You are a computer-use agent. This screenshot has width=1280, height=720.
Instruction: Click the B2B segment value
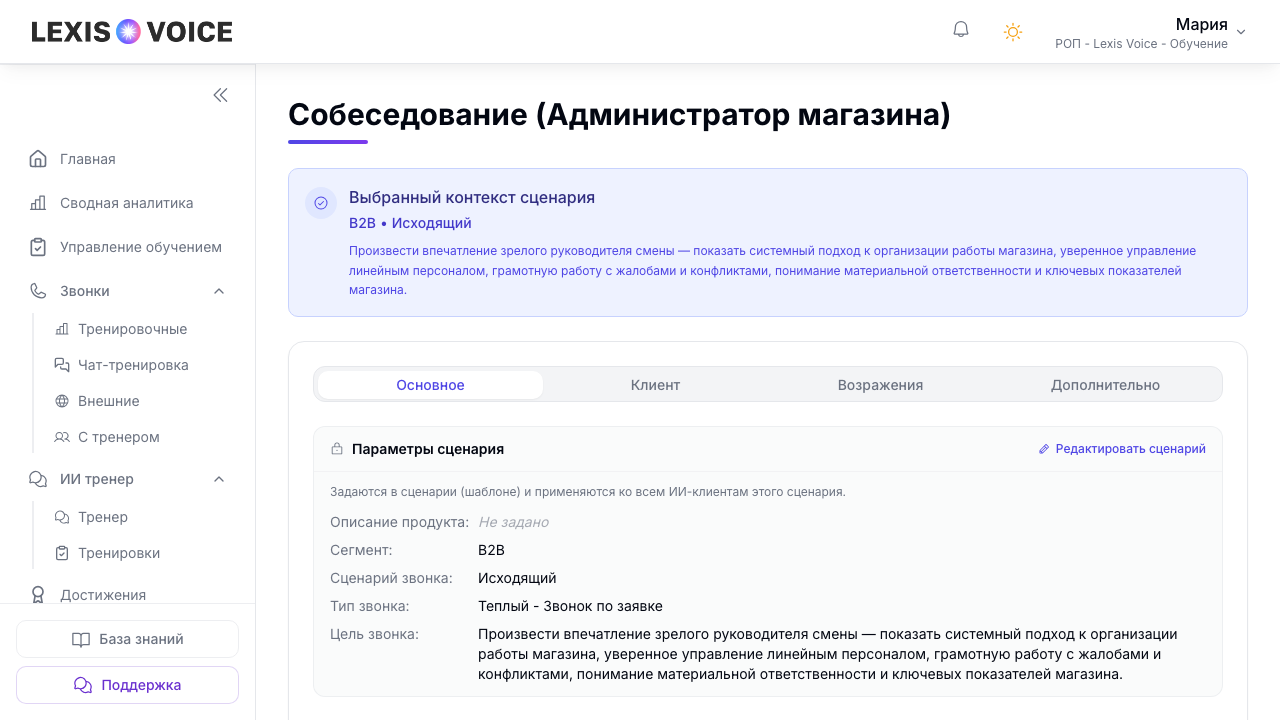pos(491,550)
